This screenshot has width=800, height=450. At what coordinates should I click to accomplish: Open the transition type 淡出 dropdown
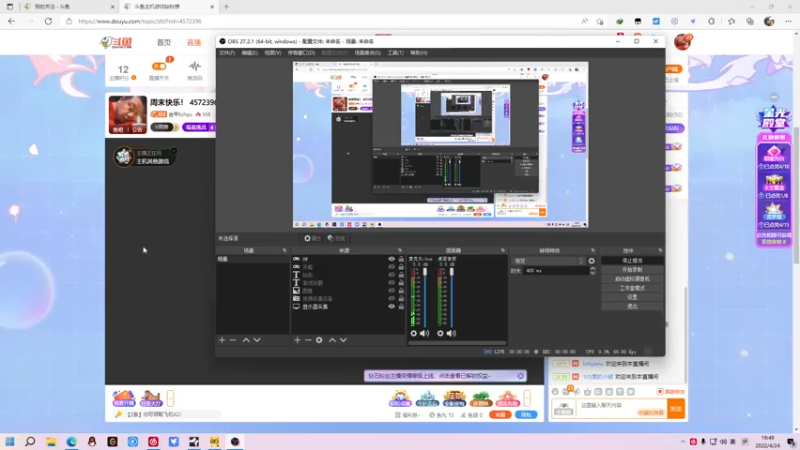point(548,261)
